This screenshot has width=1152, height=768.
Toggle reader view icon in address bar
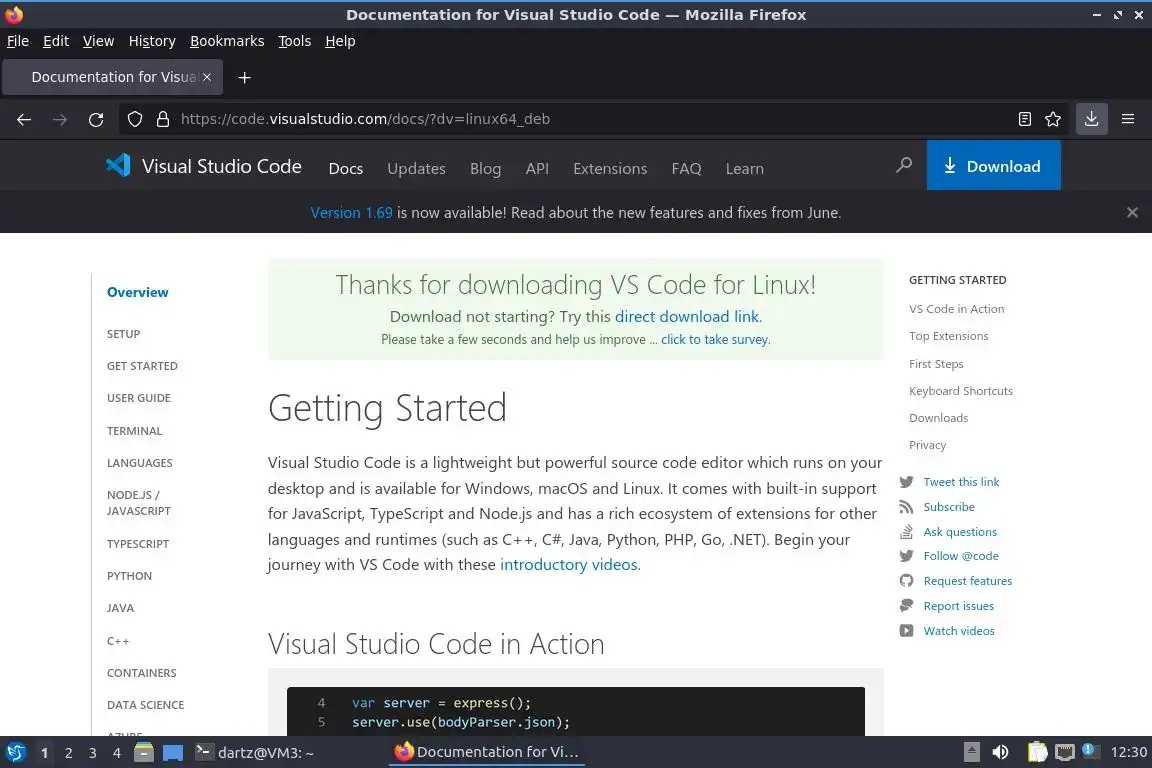(1025, 119)
